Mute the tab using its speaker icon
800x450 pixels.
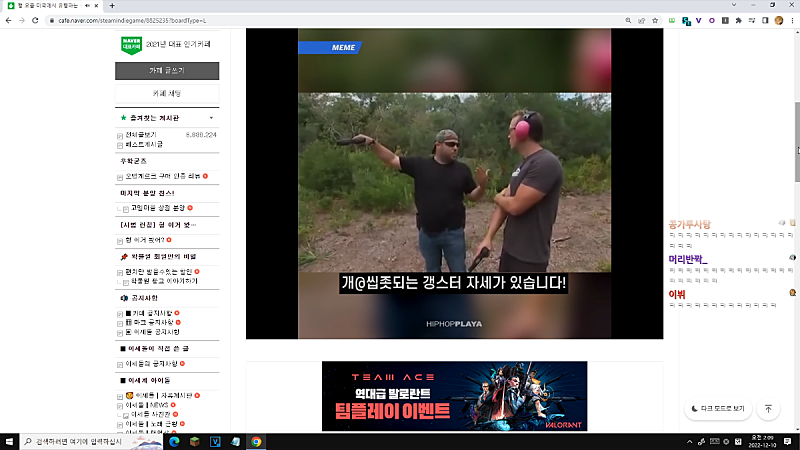(x=87, y=6)
